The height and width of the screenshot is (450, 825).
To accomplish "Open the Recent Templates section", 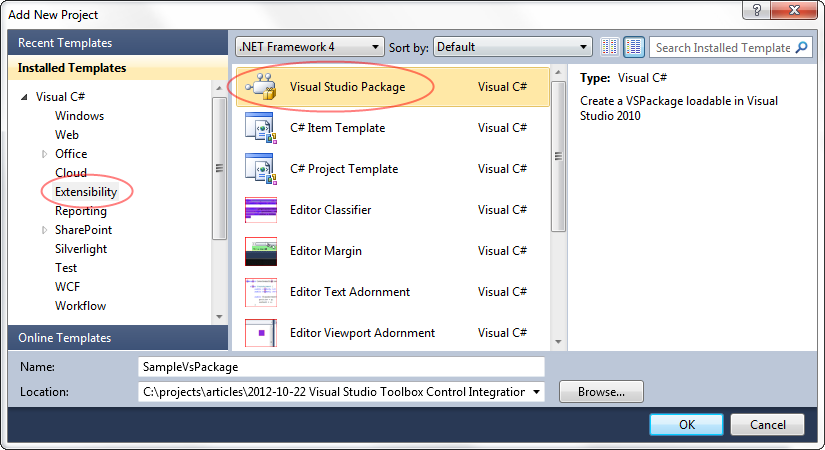I will 109,43.
